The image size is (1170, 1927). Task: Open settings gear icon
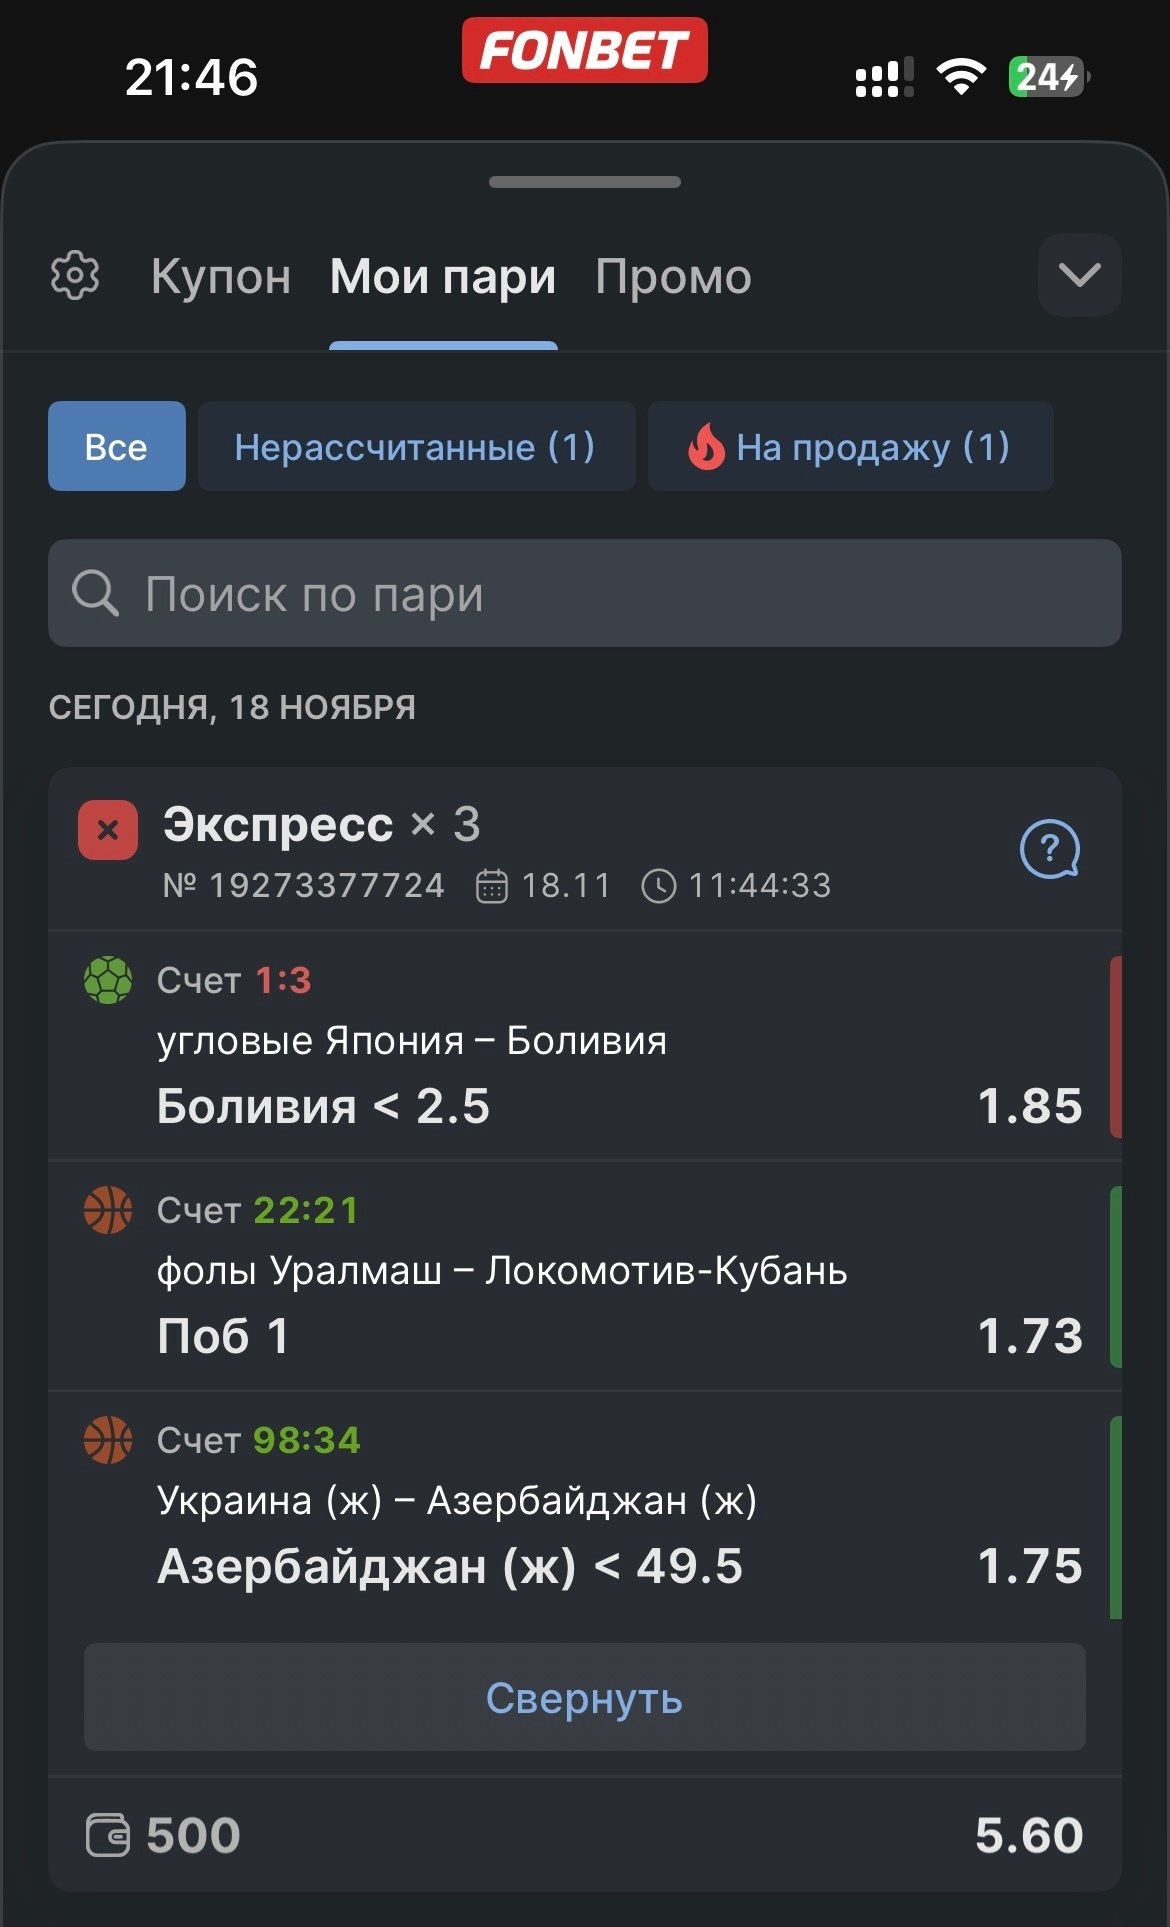(75, 276)
